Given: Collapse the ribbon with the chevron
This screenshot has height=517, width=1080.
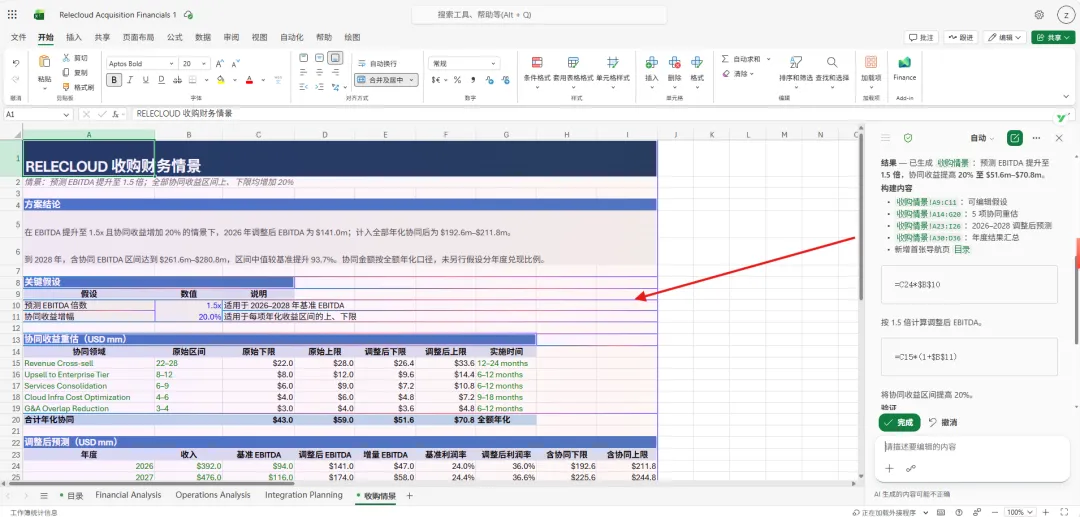Looking at the screenshot, I should [1067, 98].
